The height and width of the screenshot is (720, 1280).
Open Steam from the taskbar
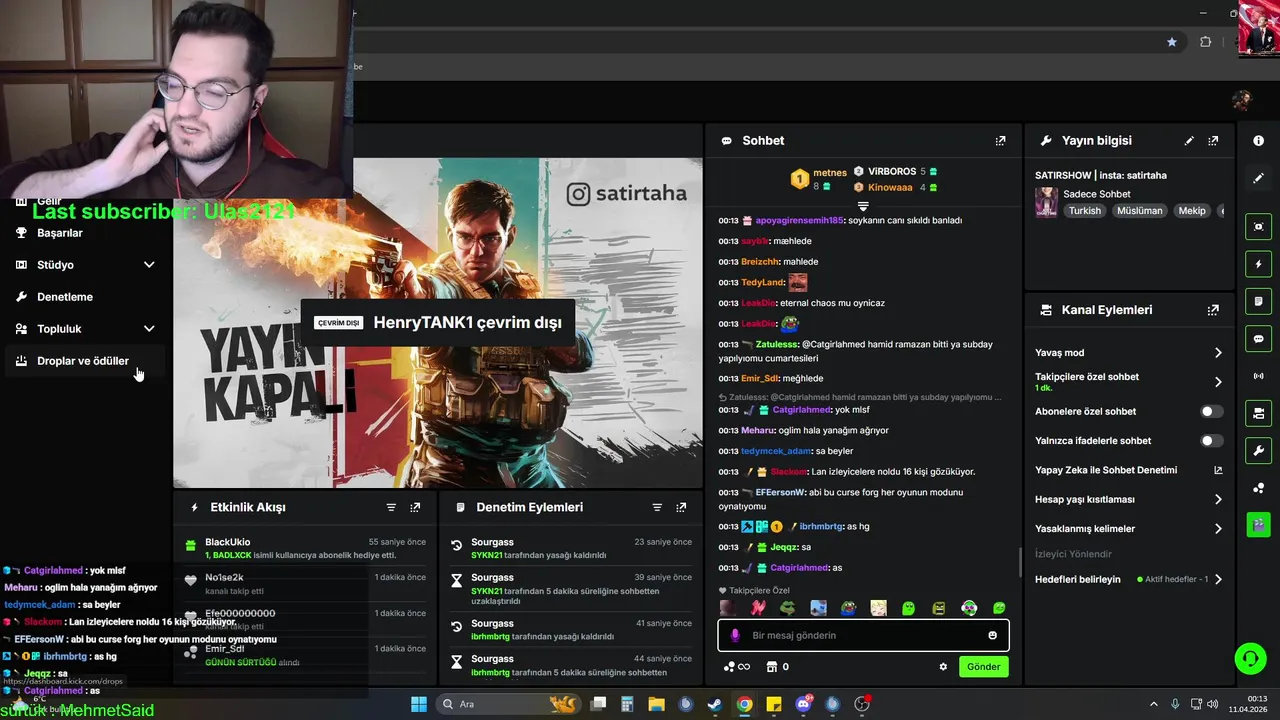click(x=715, y=704)
